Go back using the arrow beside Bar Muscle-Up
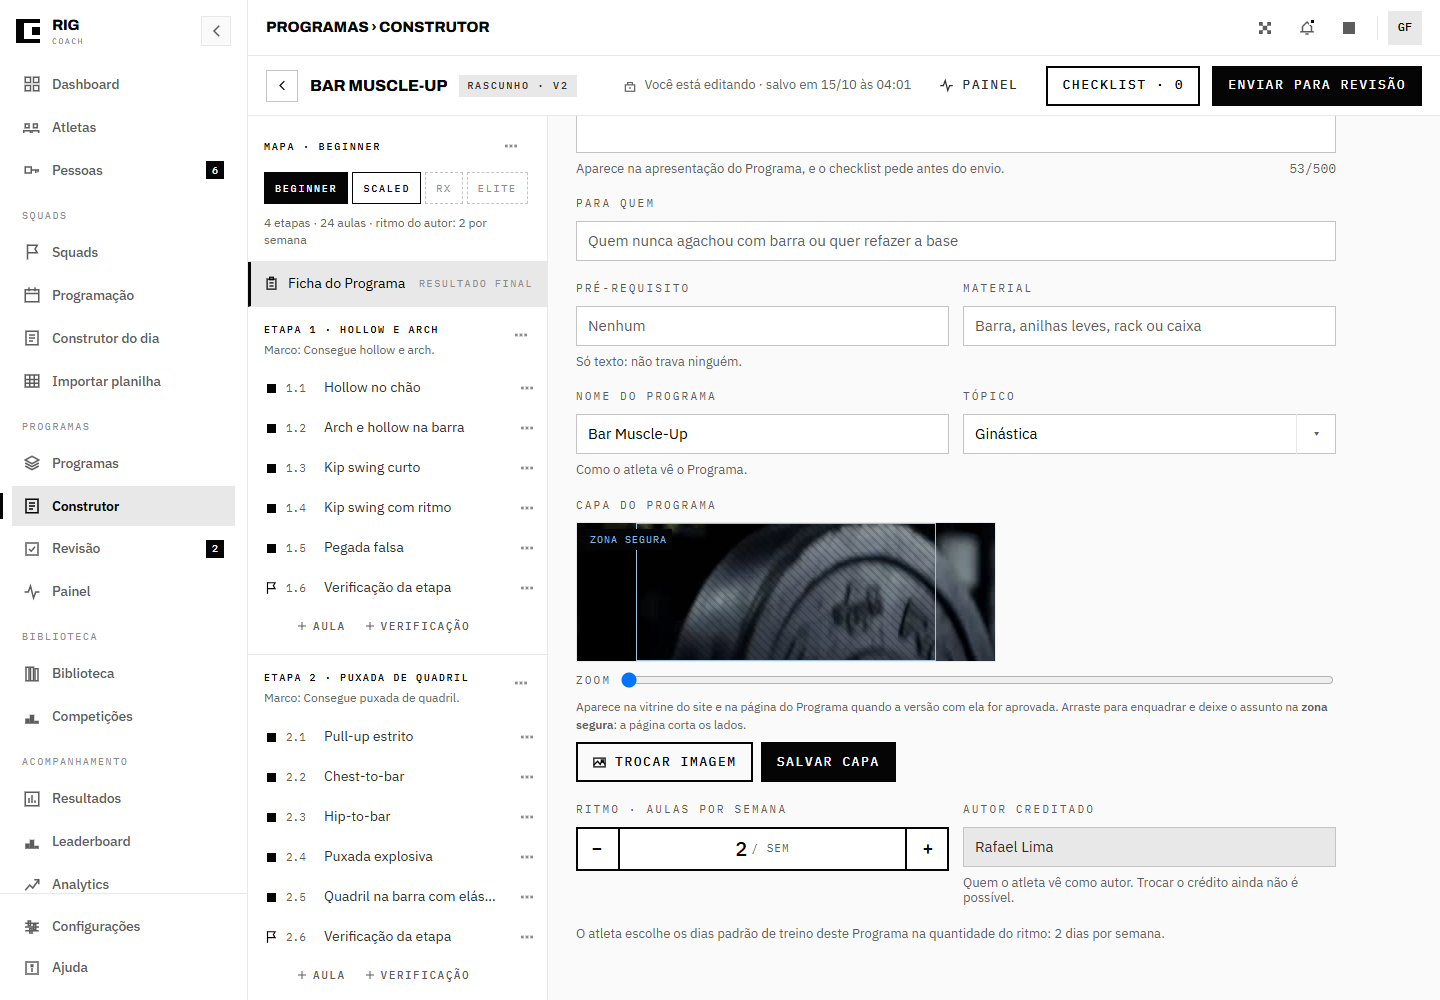 (x=282, y=86)
